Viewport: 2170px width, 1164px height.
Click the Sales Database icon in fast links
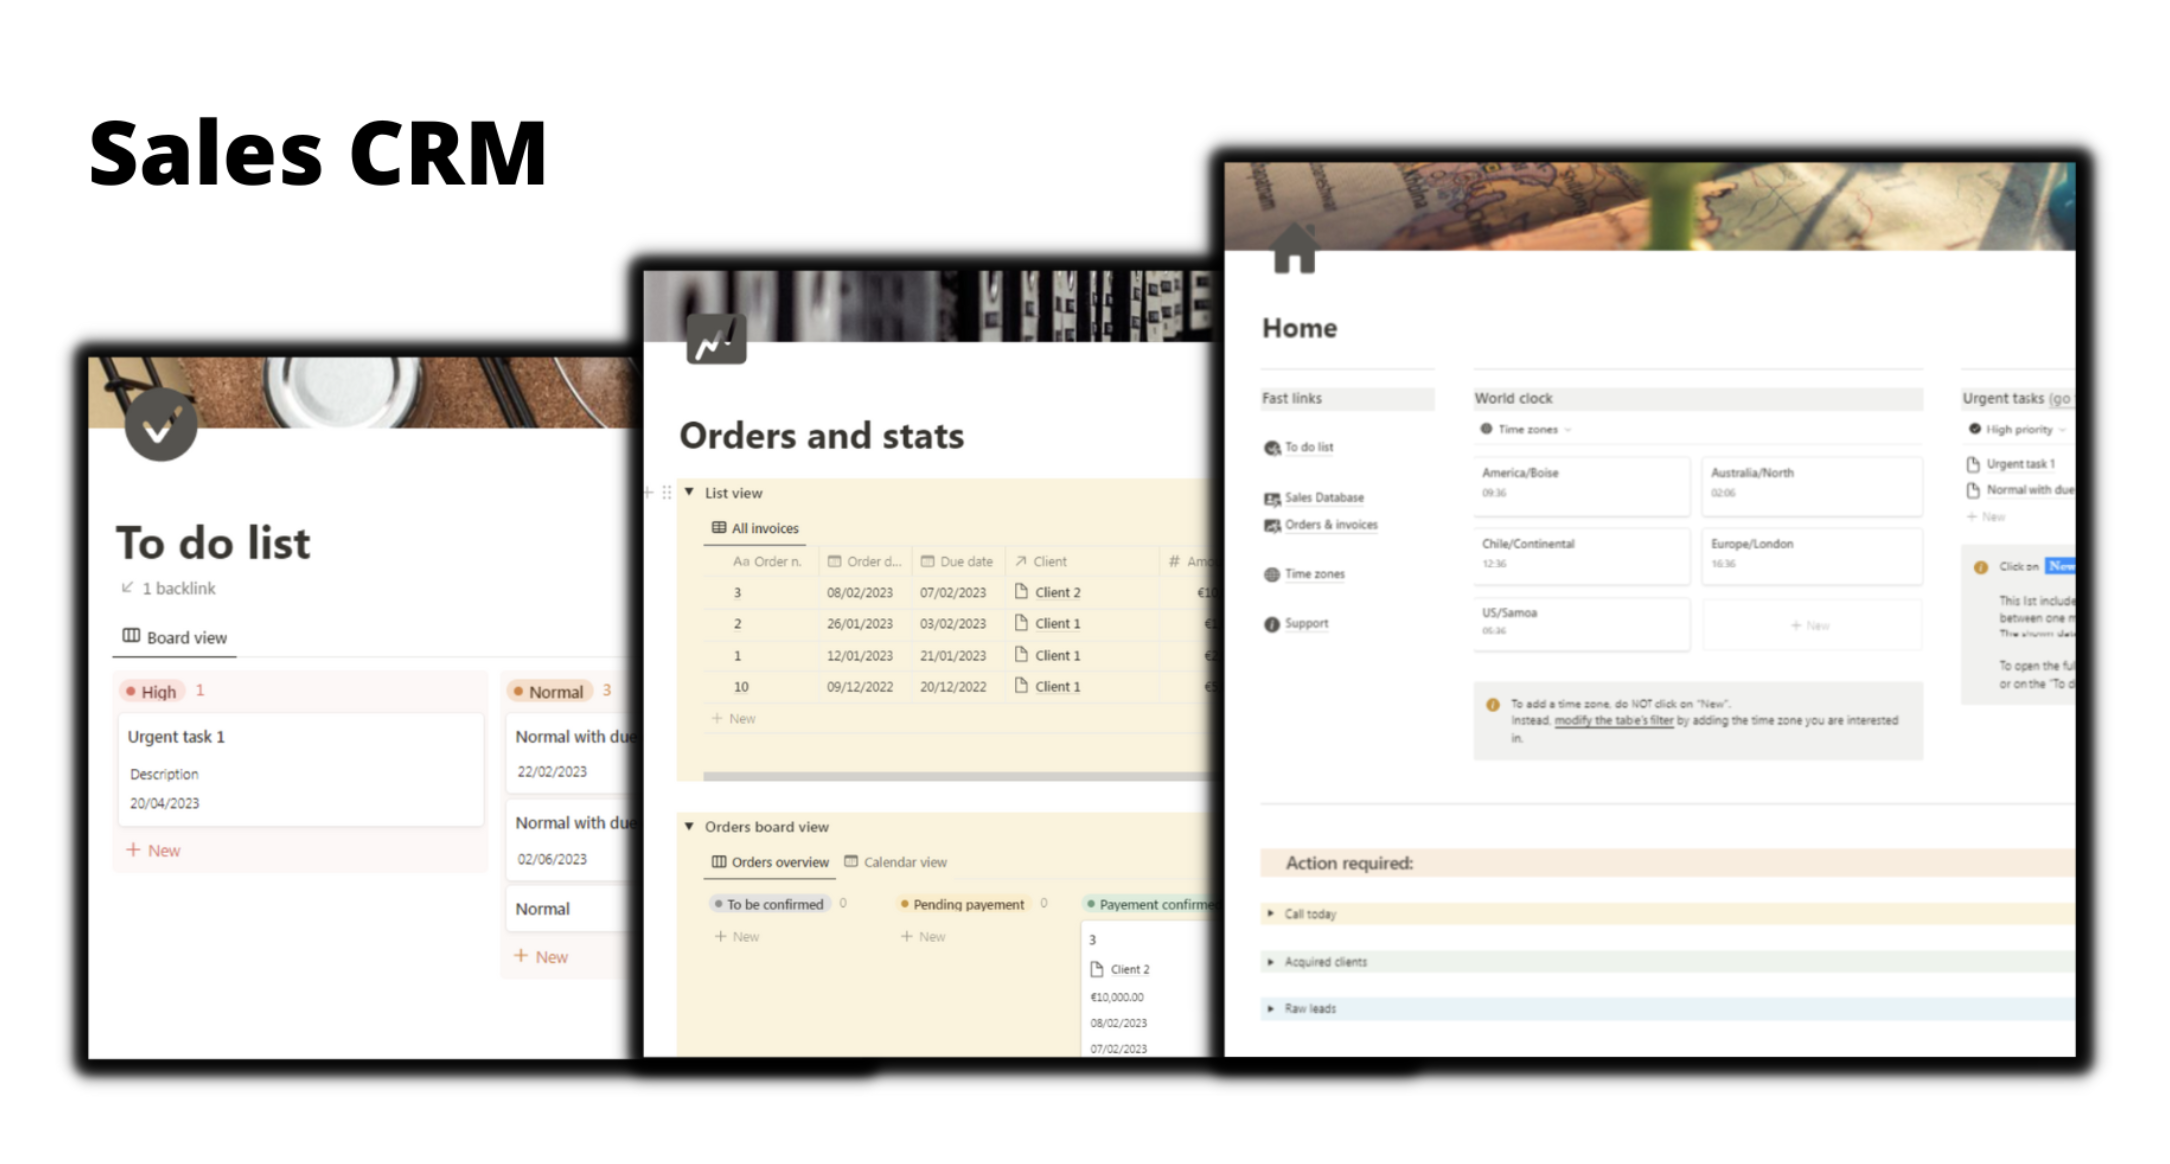[1270, 498]
